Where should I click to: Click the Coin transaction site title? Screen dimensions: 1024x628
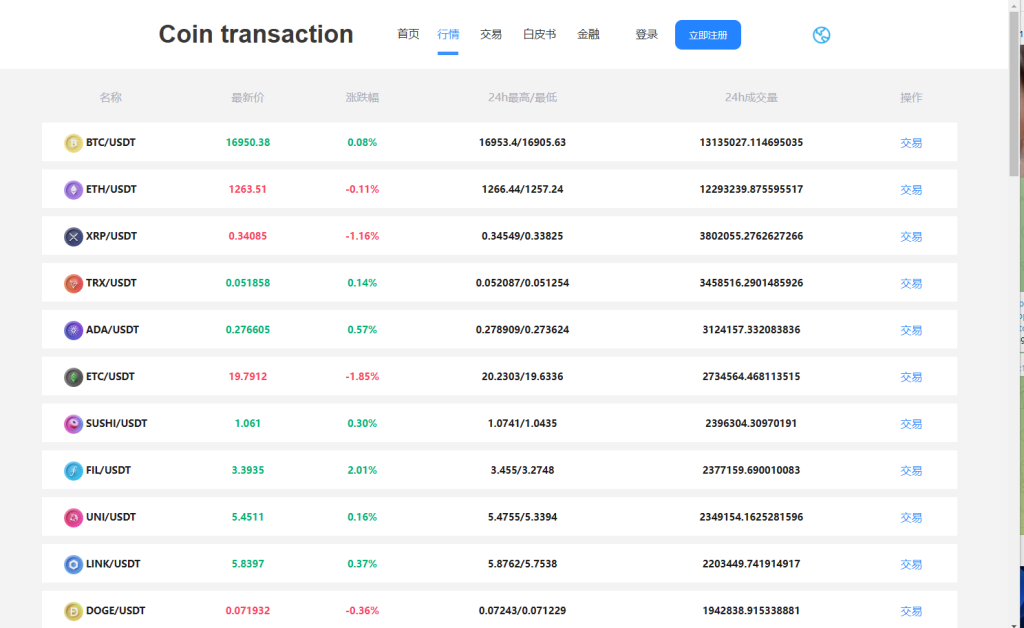point(256,34)
